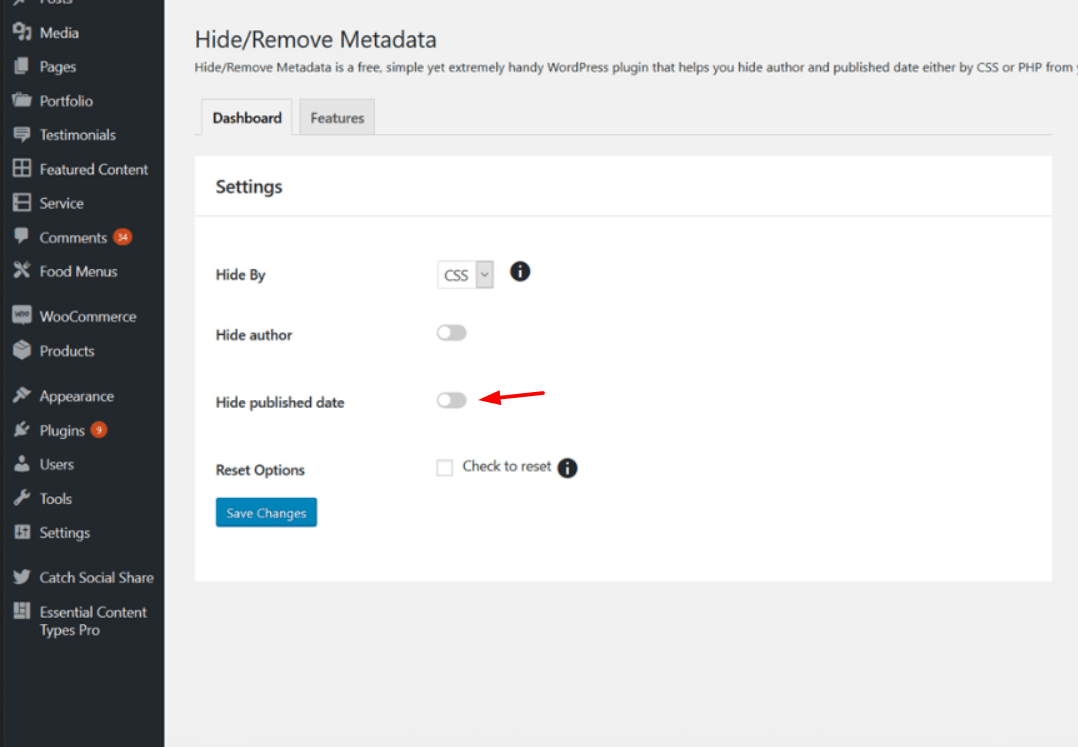Click the Settings sliders icon
This screenshot has width=1078, height=747.
[x=22, y=532]
